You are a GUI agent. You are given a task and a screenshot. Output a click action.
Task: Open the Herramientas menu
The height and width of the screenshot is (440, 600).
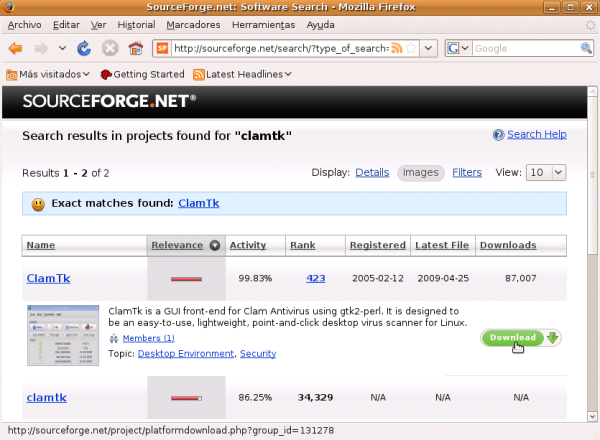click(x=265, y=23)
